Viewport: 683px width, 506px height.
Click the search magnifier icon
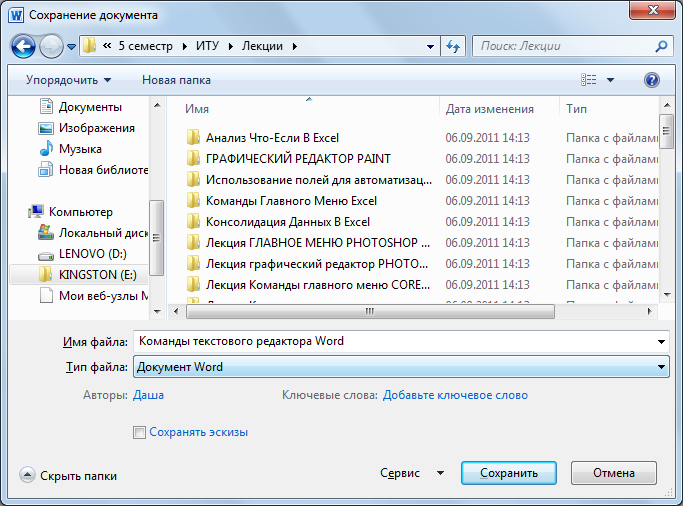661,46
